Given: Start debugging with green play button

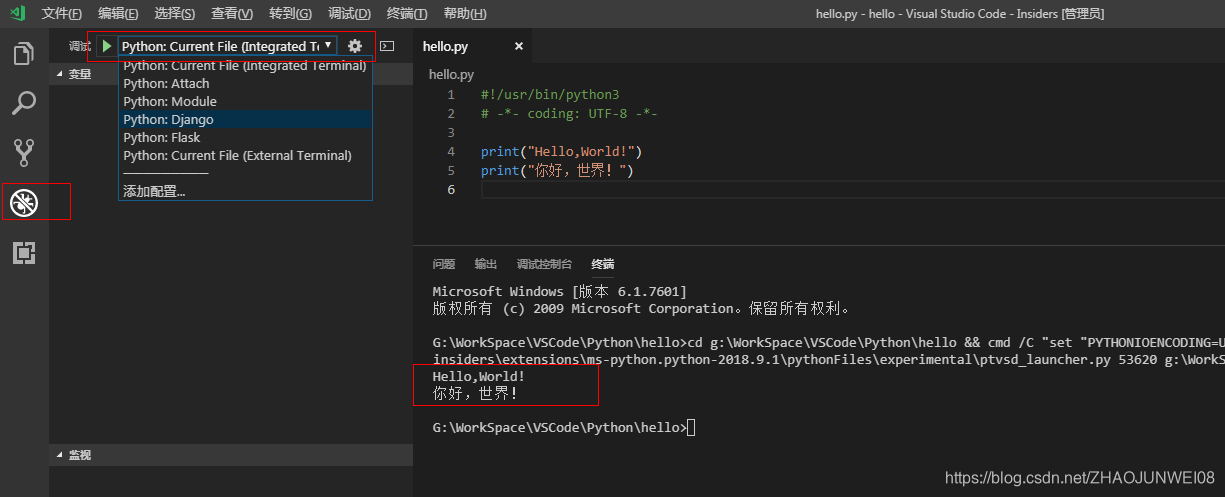Looking at the screenshot, I should tap(107, 46).
